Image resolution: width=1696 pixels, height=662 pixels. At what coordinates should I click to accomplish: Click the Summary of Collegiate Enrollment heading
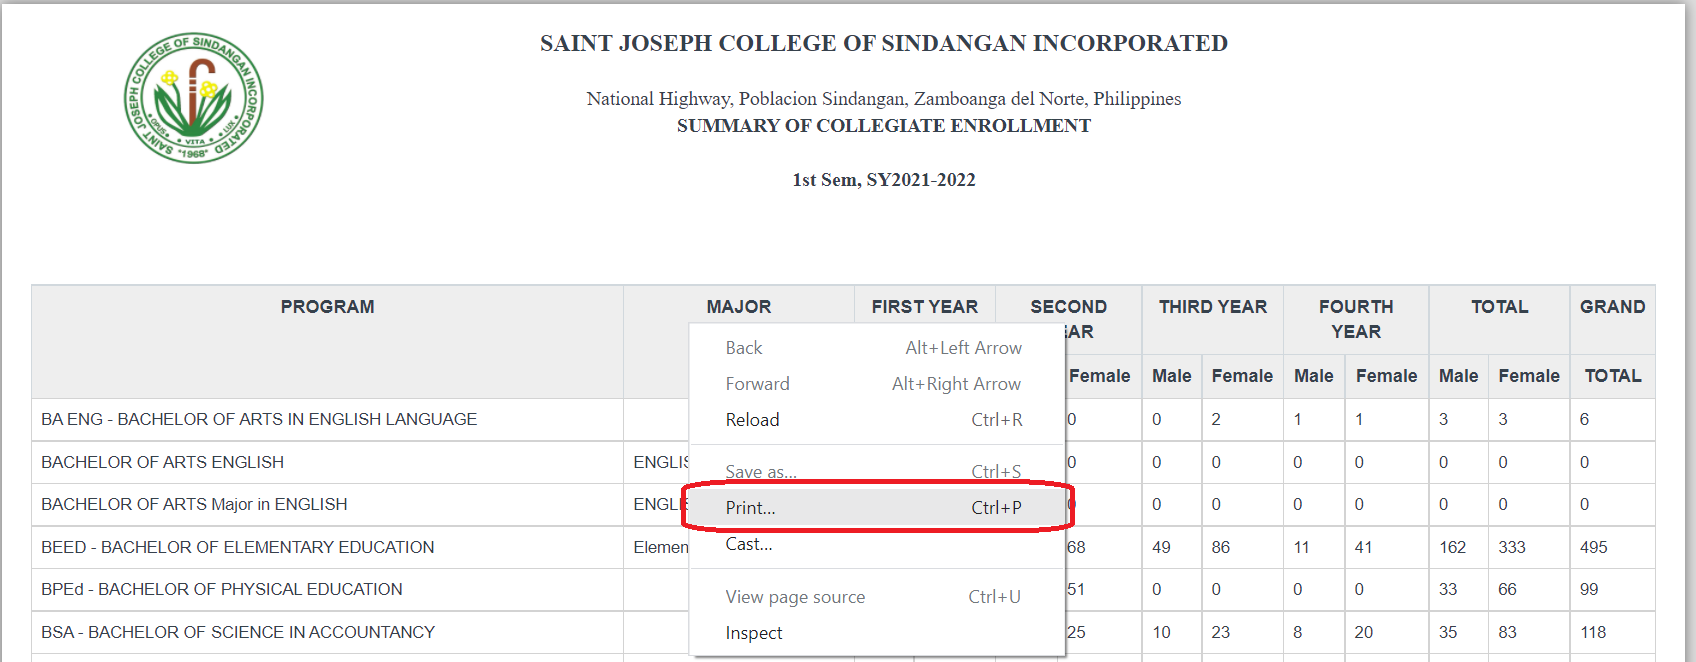tap(883, 126)
